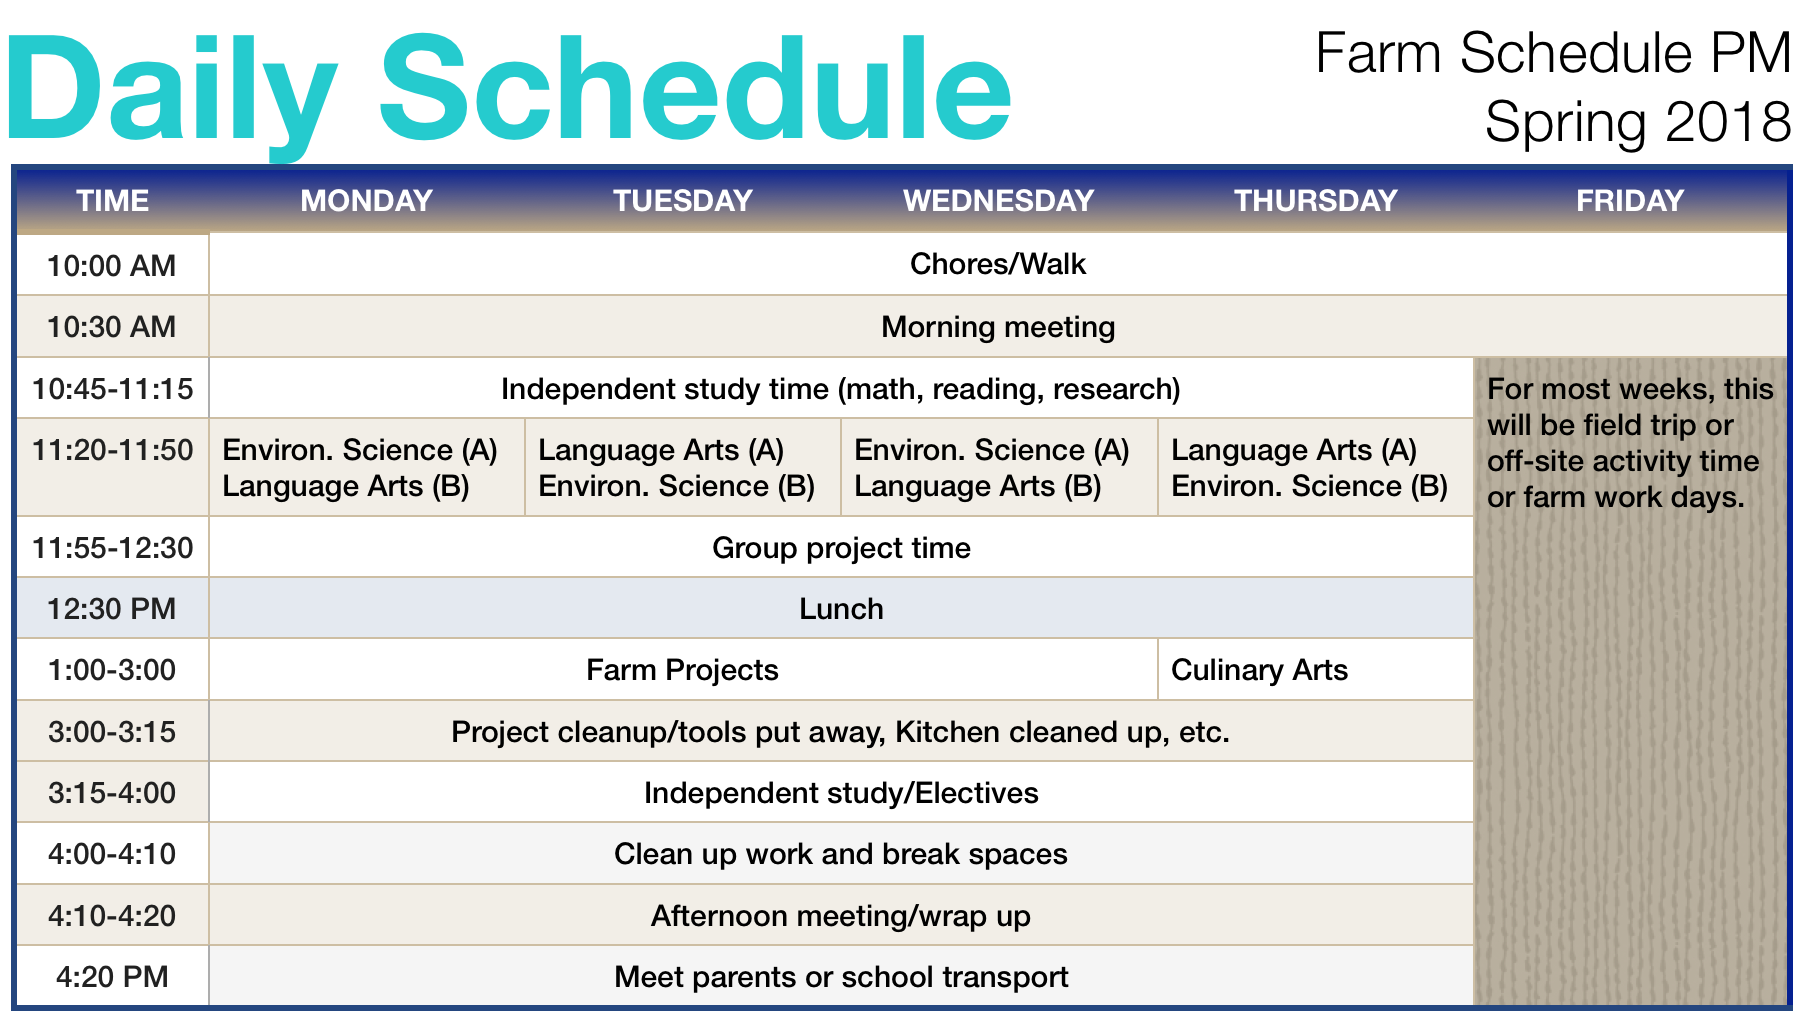Select the MONDAY column header
The width and height of the screenshot is (1800, 1020).
[366, 201]
